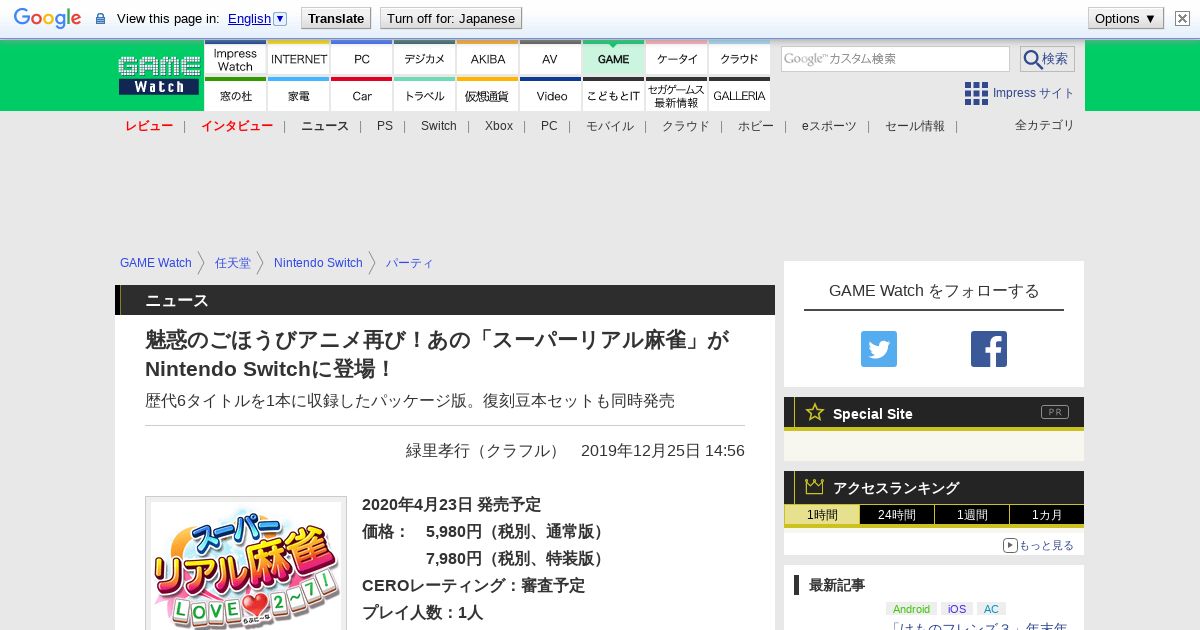Go to ニュース category
The image size is (1200, 630).
325,126
